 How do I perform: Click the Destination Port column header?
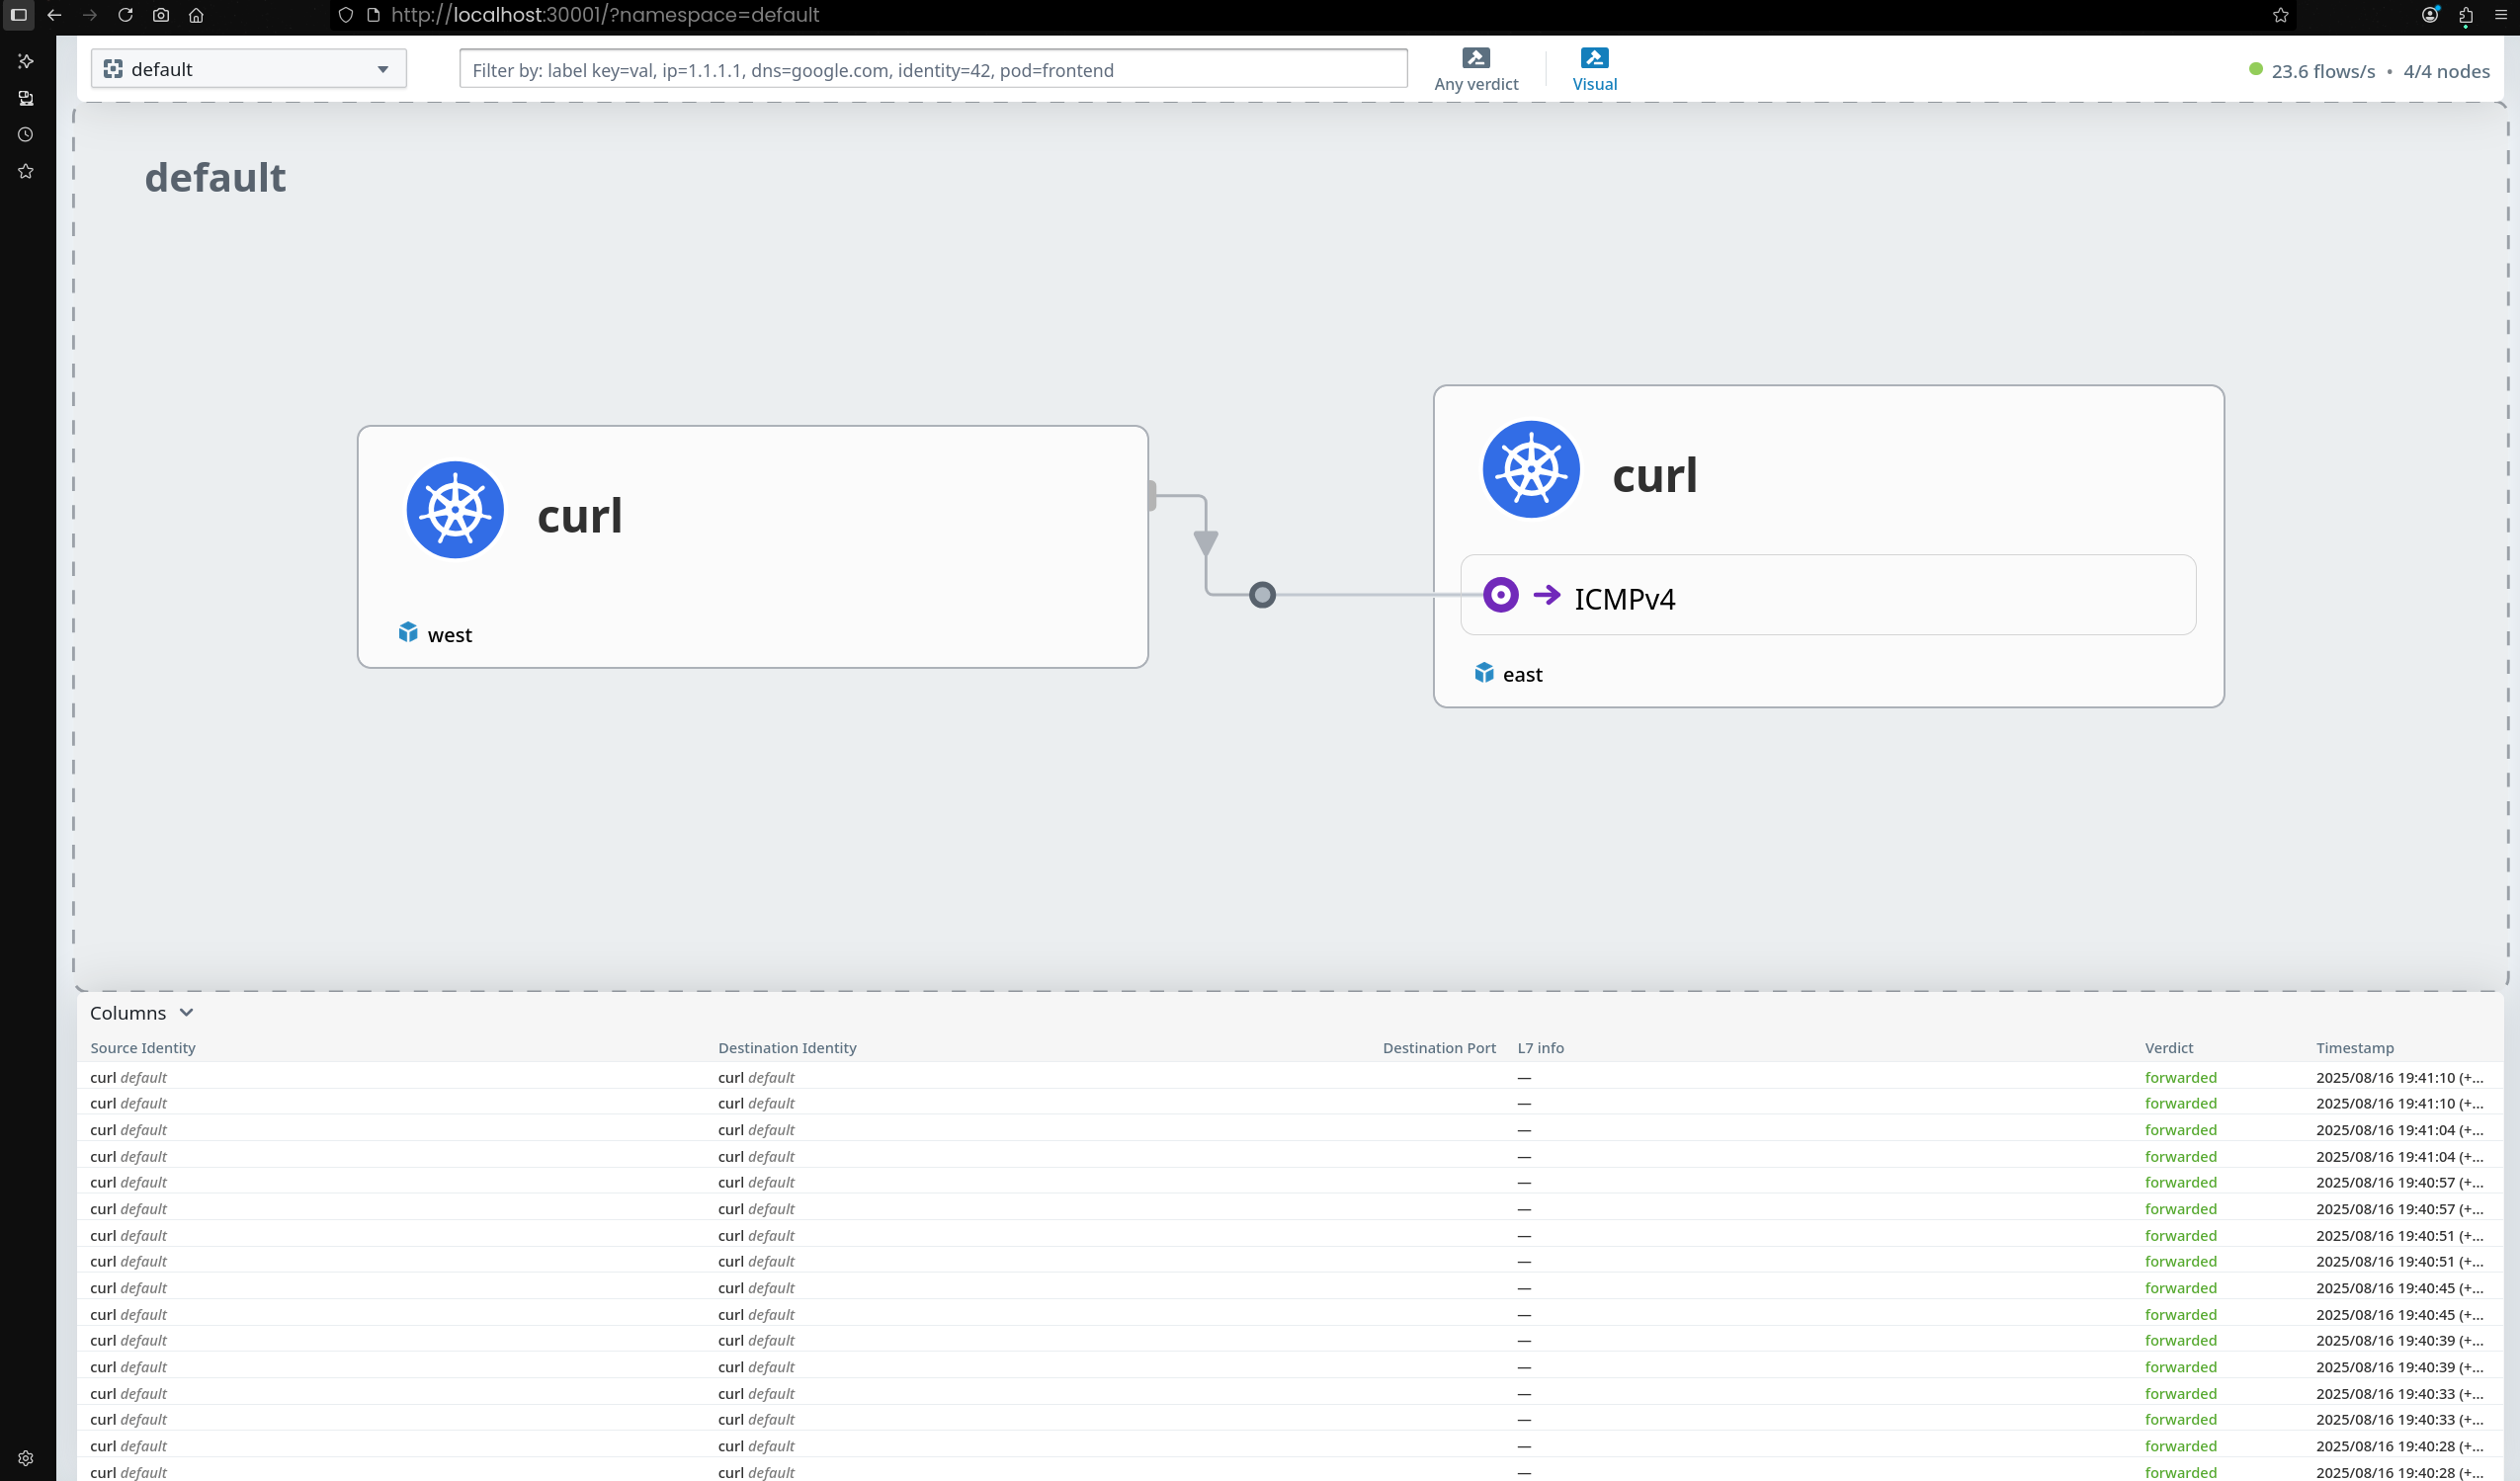1439,1048
